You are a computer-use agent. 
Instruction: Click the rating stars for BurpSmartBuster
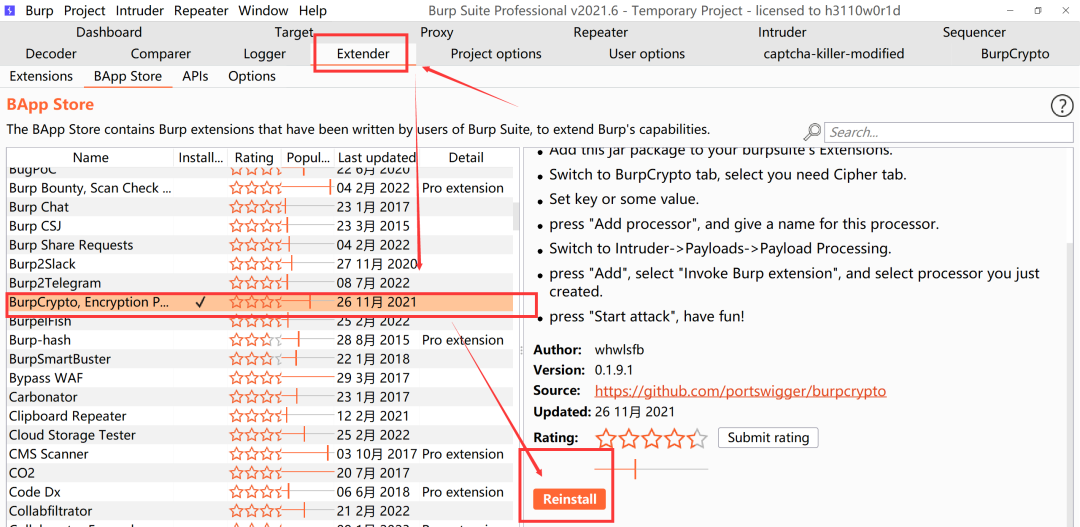[x=256, y=360]
